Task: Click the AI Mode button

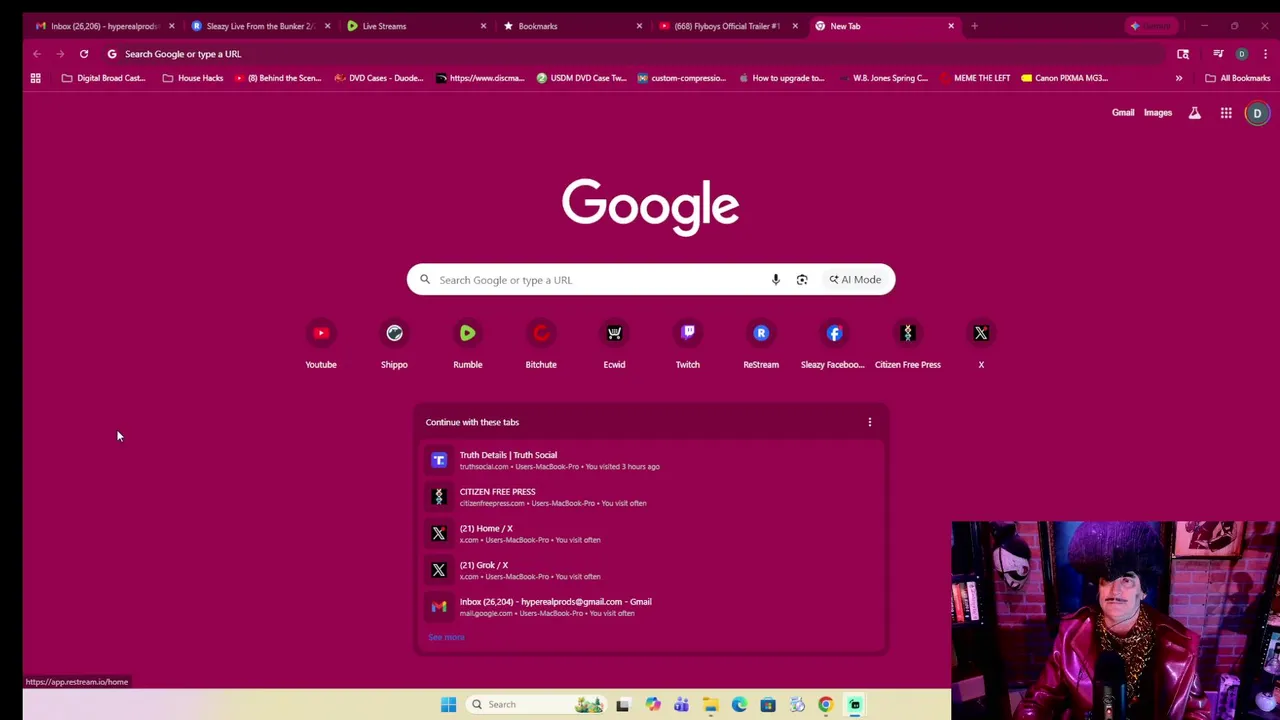Action: (x=855, y=280)
